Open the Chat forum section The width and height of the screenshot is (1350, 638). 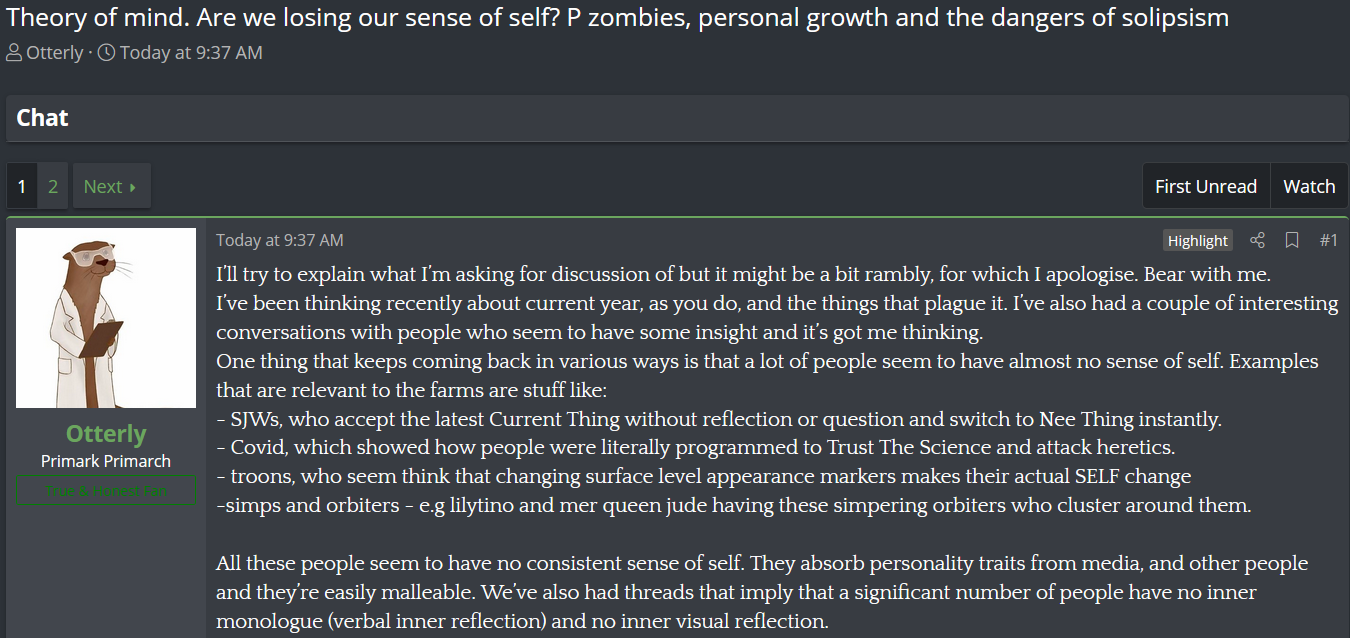click(x=43, y=118)
